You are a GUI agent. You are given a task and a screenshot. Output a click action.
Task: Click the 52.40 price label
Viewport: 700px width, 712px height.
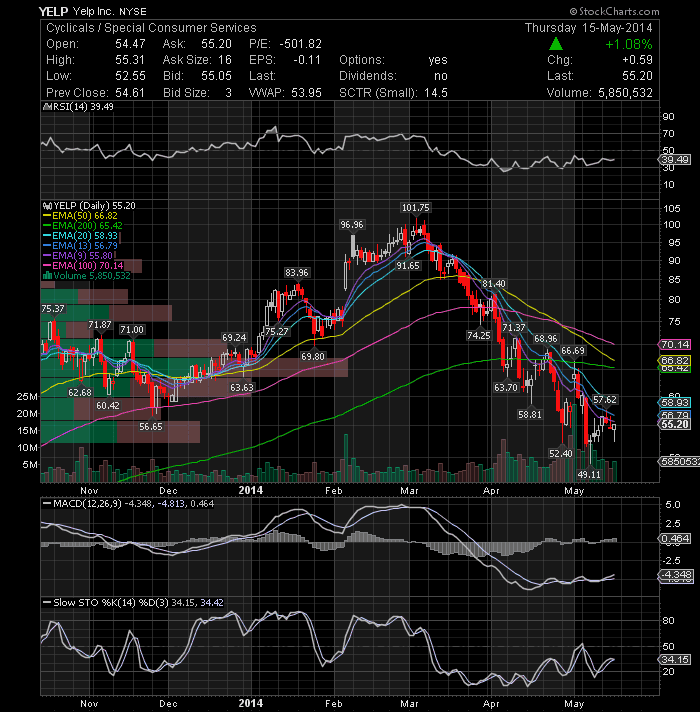[x=561, y=454]
